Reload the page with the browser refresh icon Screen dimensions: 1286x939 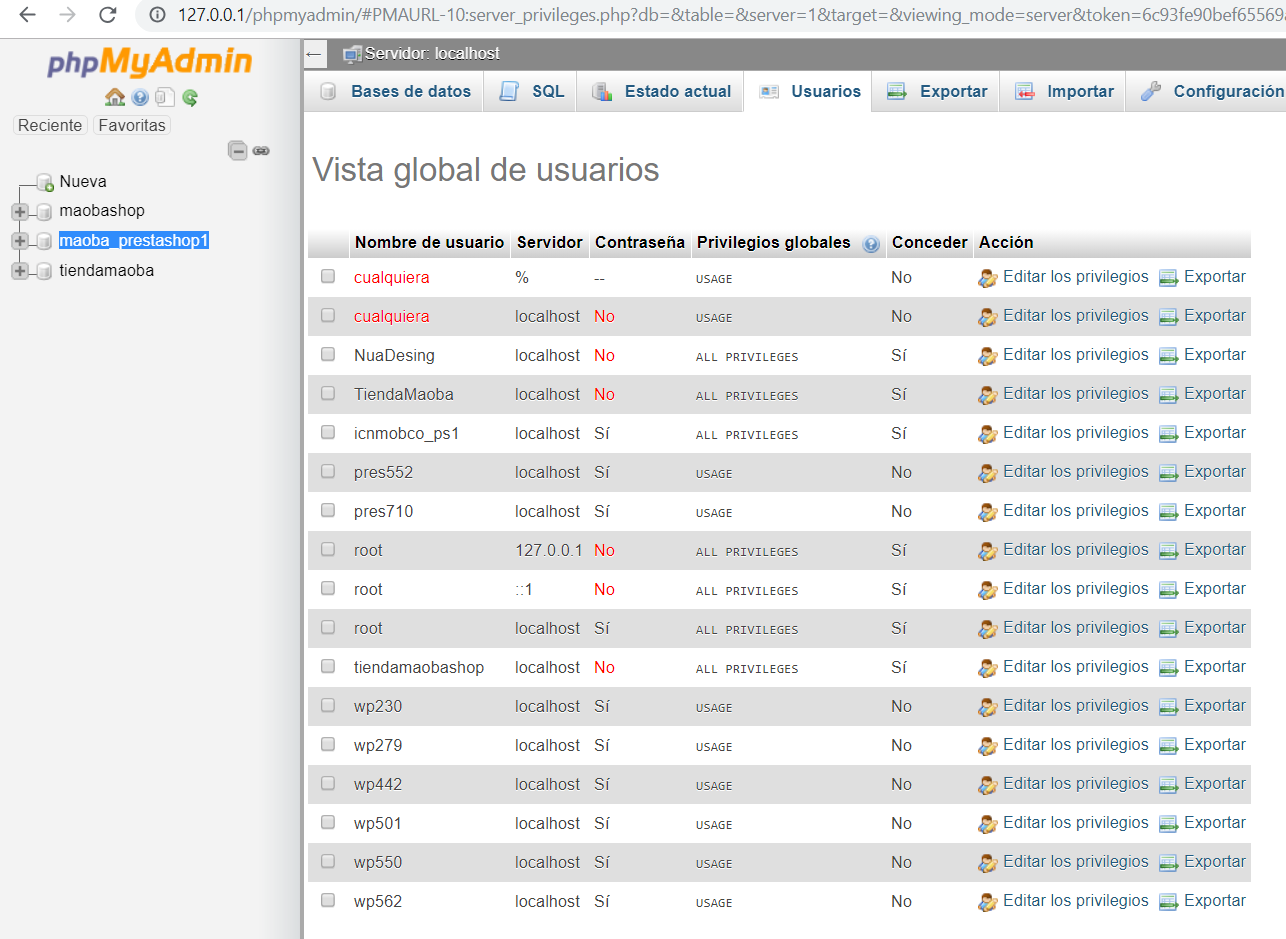[108, 15]
